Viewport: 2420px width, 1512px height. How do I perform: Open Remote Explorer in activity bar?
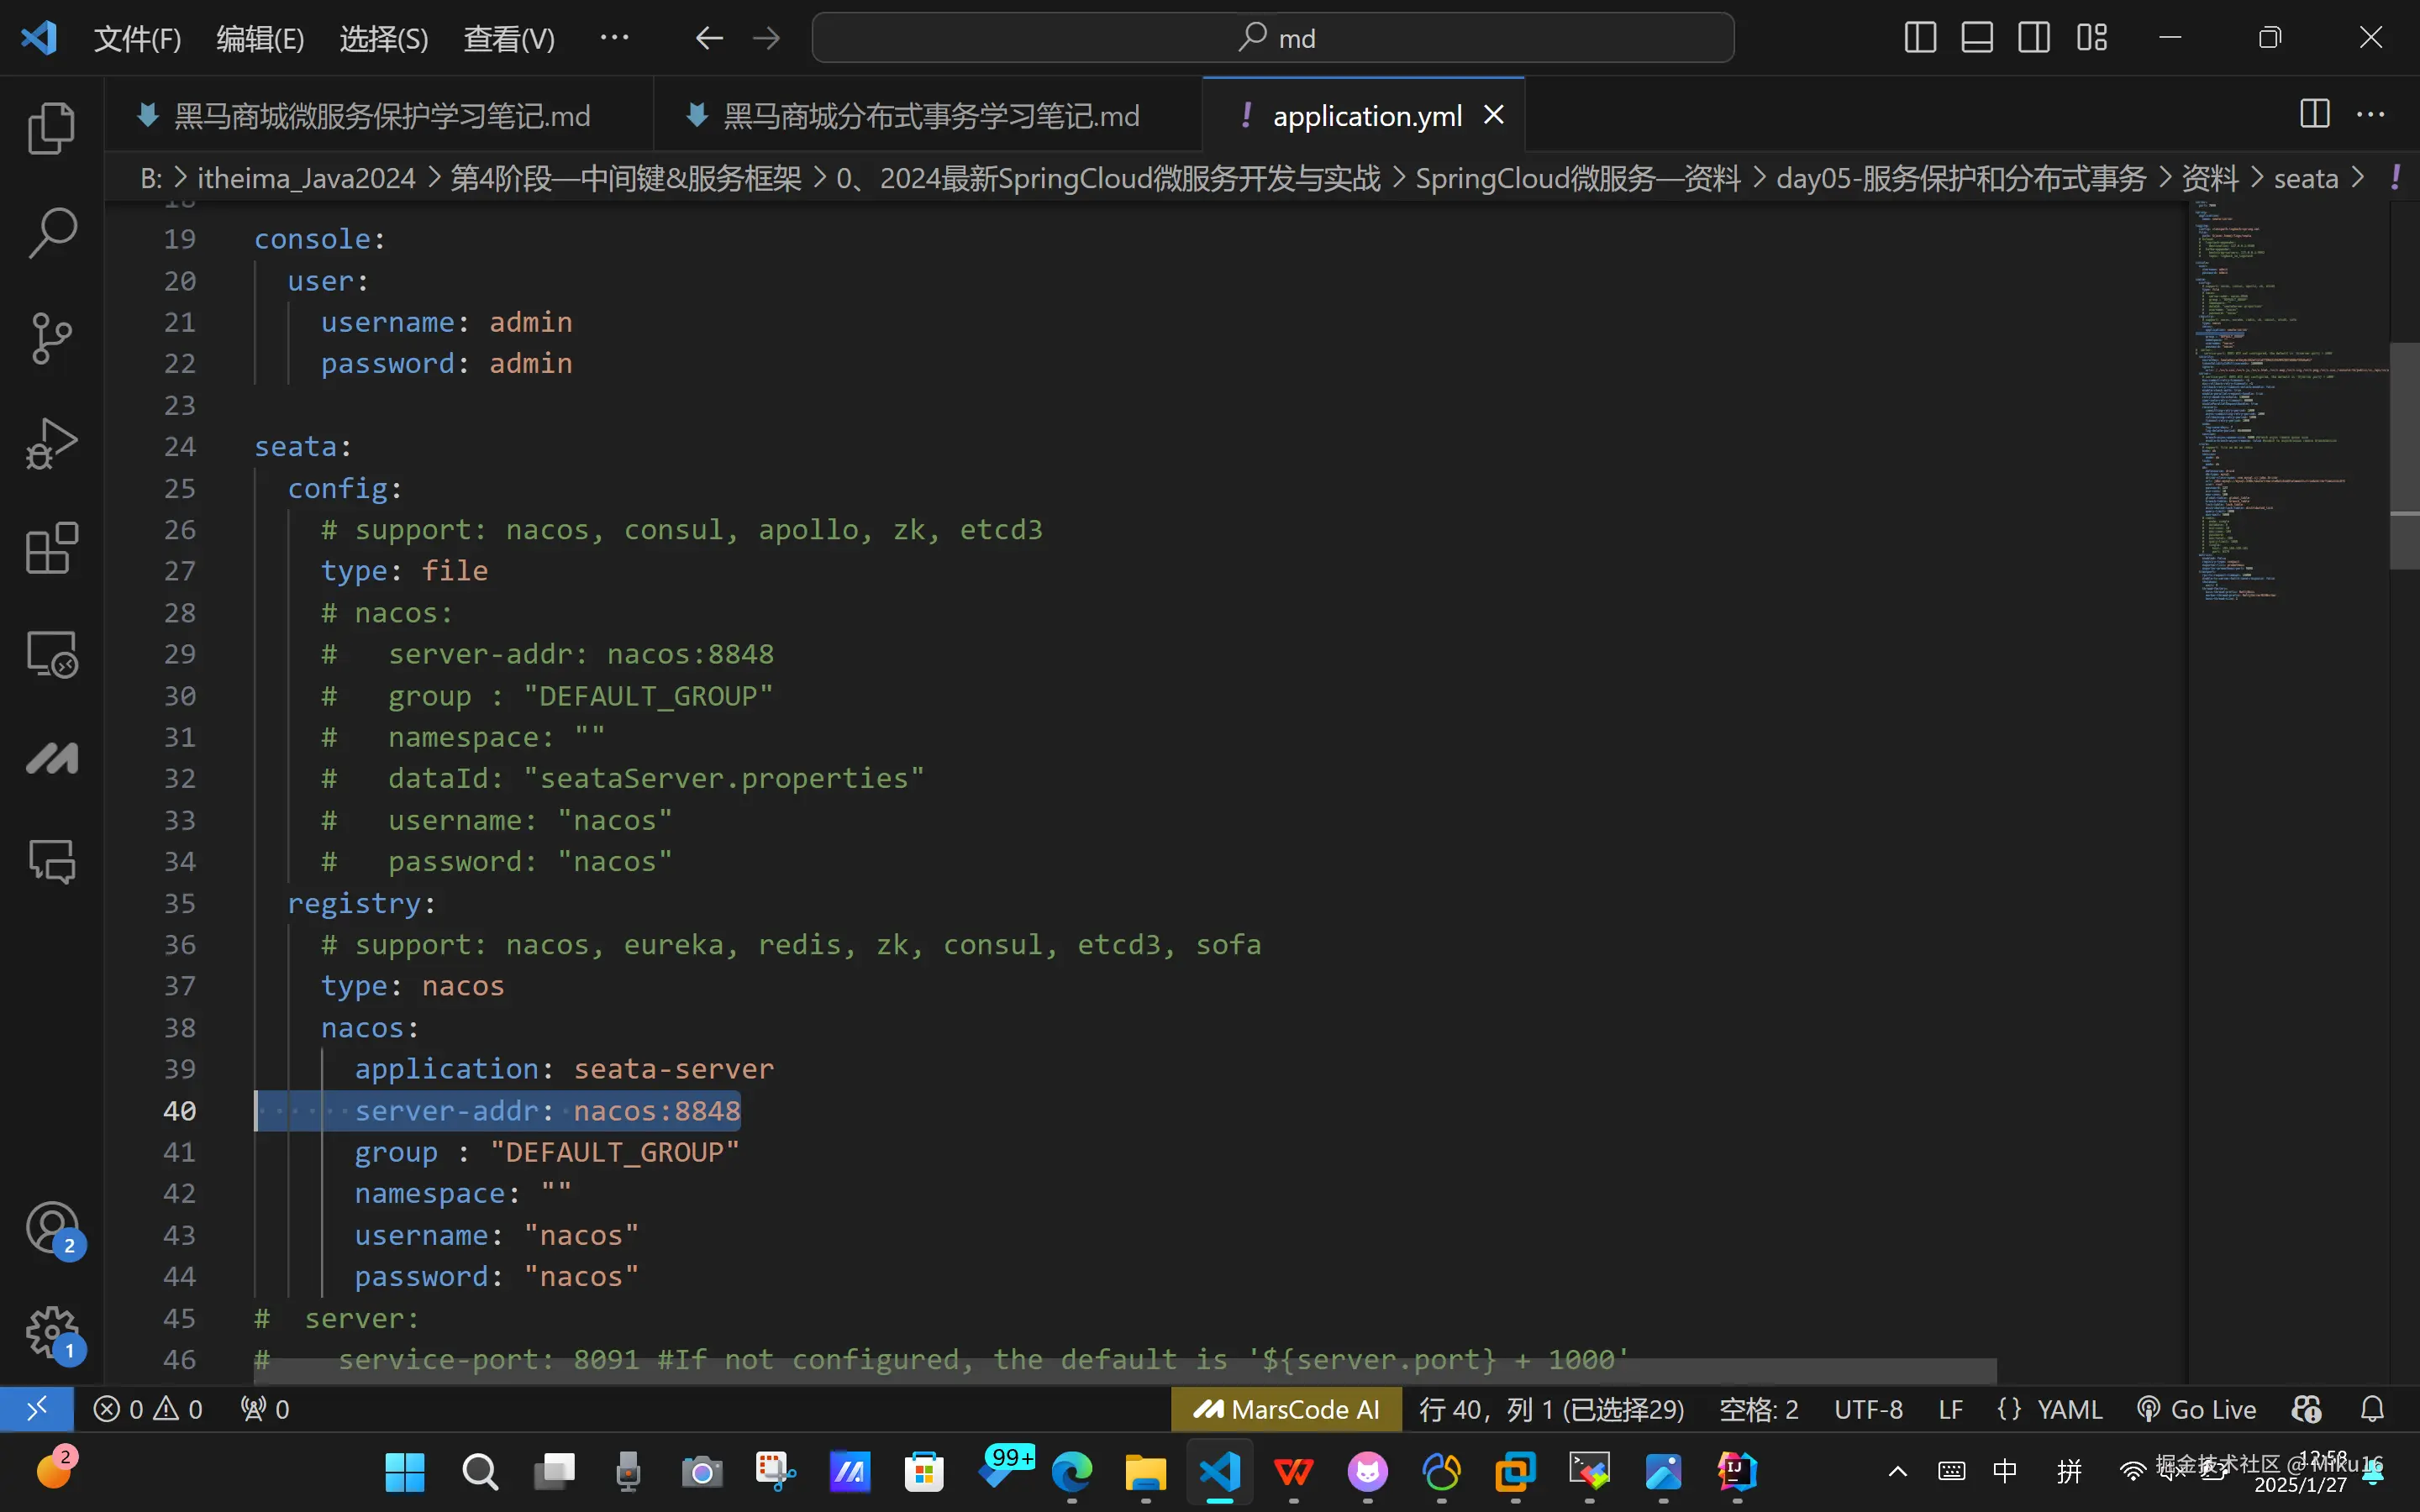51,654
